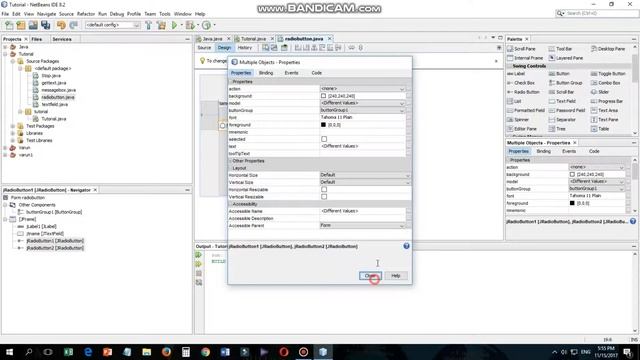Open Firefox from the taskbar
Image resolution: width=640 pixels, height=360 pixels.
(166, 352)
